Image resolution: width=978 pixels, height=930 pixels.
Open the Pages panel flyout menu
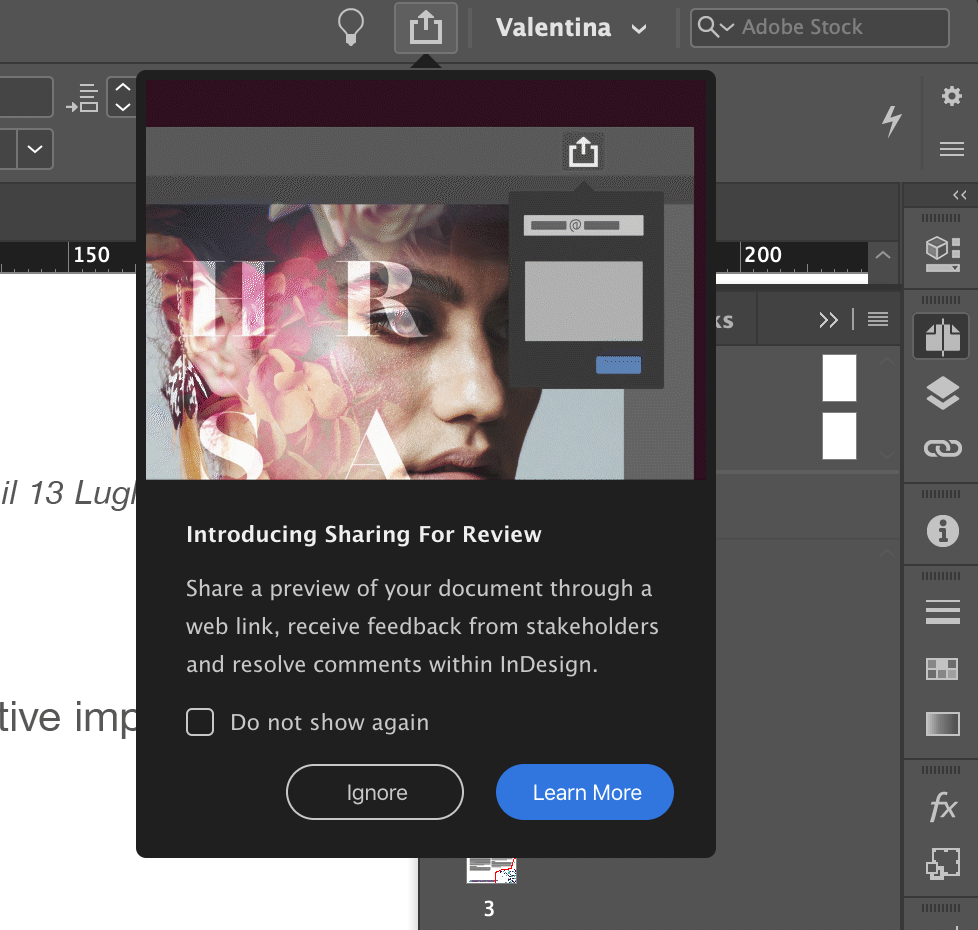click(878, 319)
